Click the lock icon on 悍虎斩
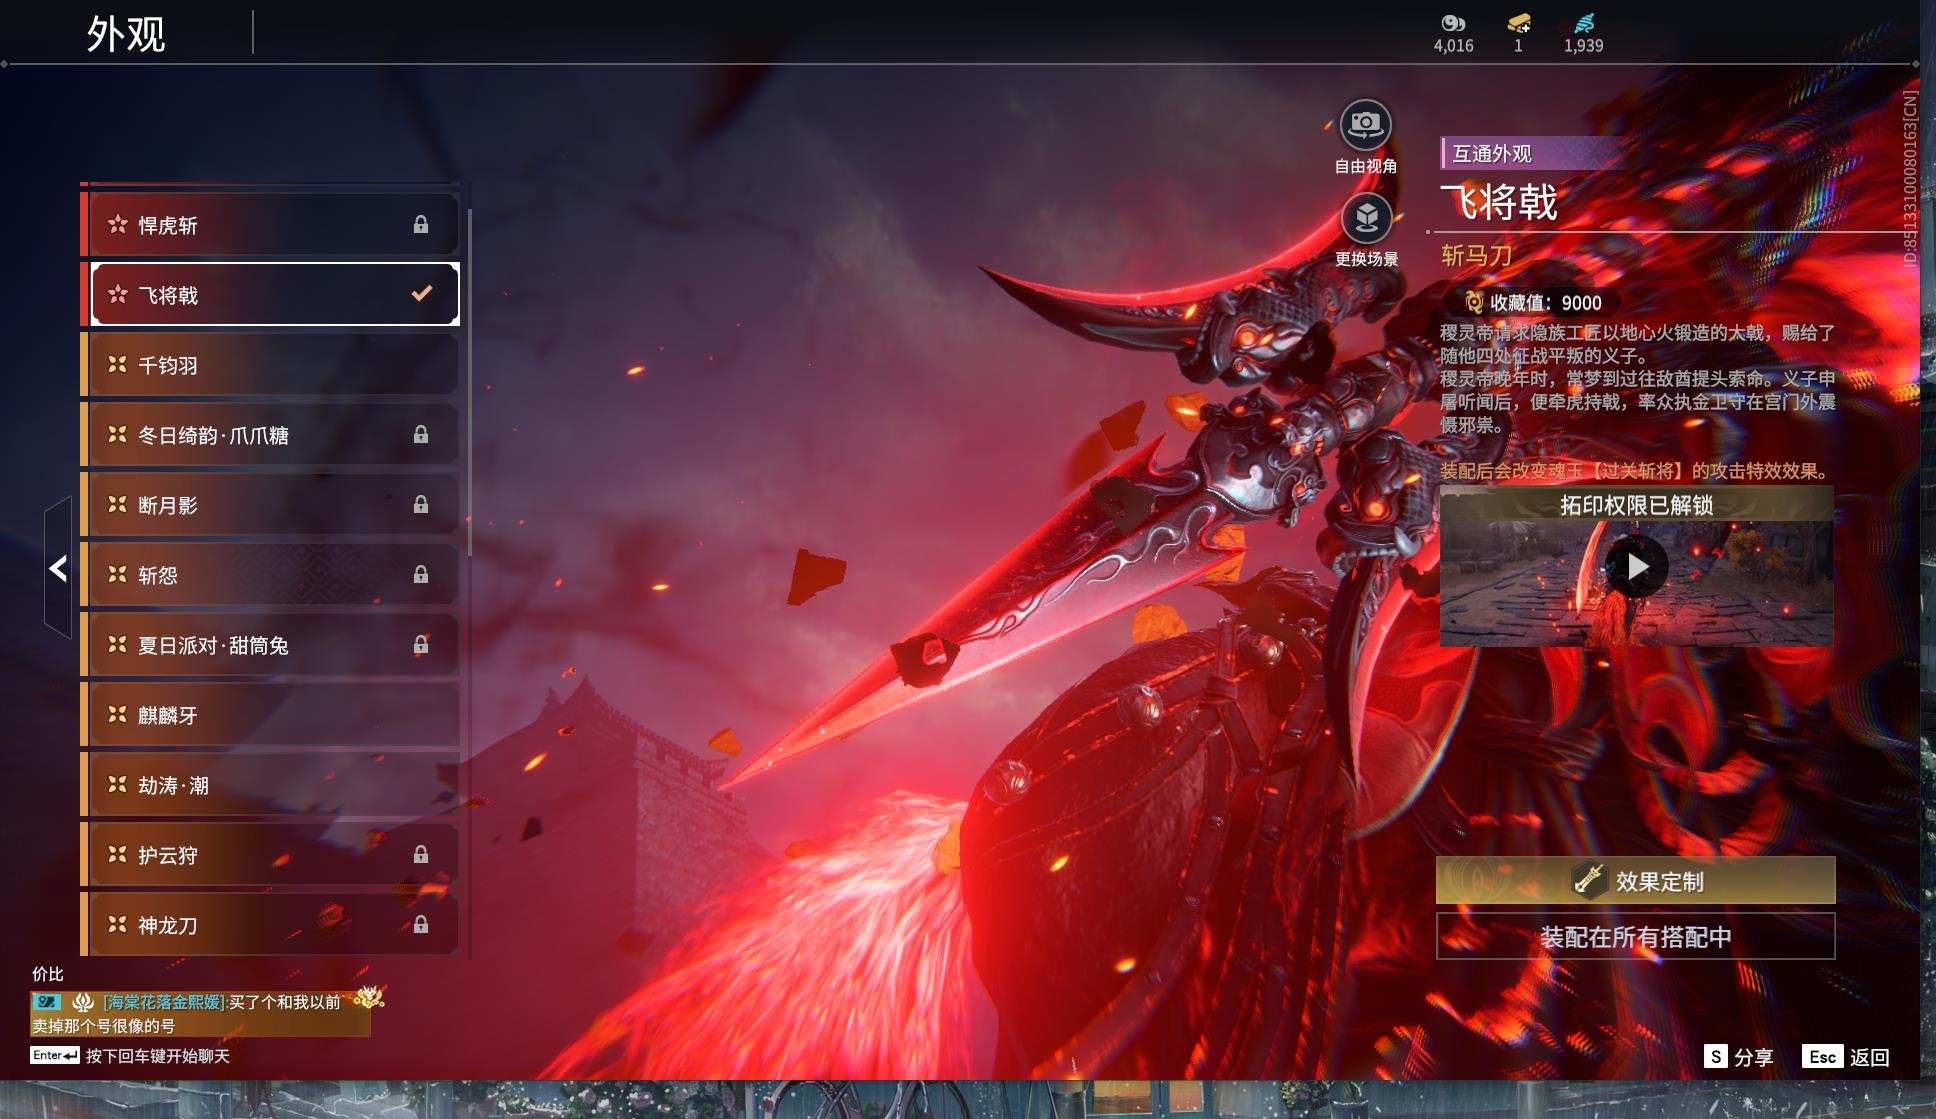The height and width of the screenshot is (1119, 1936). (421, 225)
